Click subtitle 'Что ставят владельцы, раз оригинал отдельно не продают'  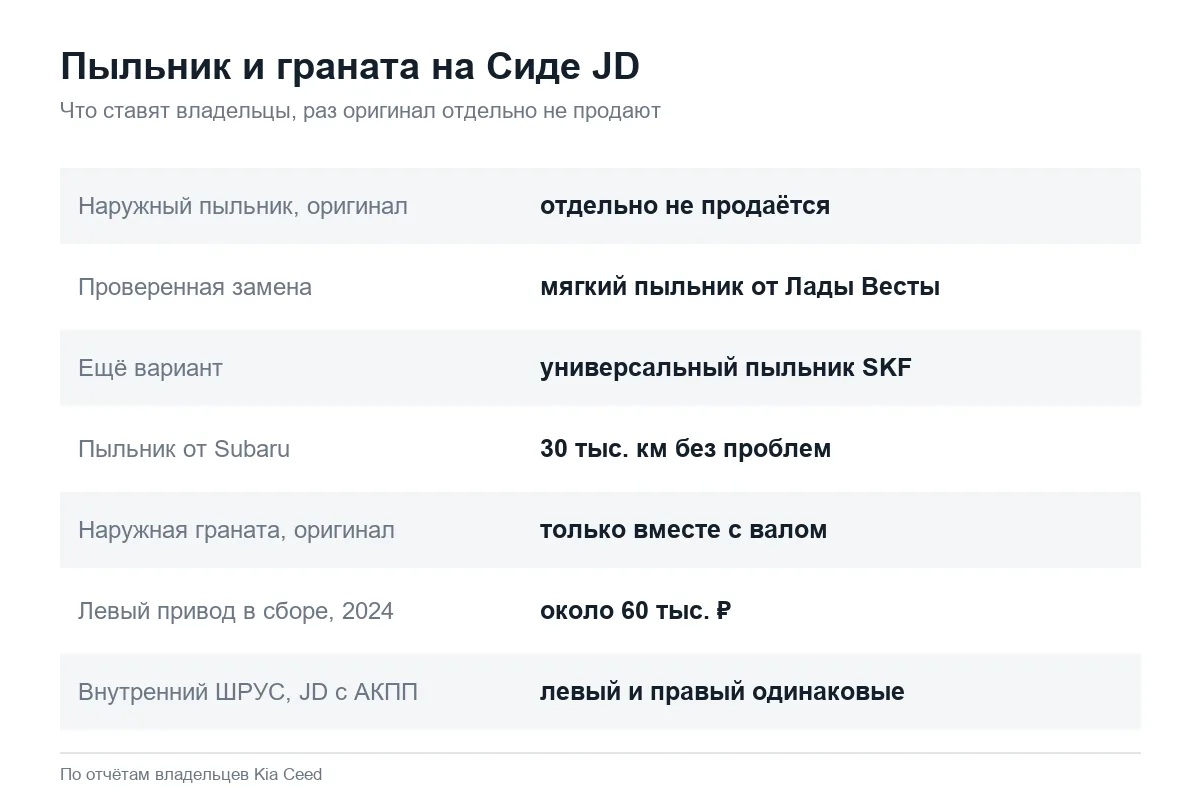point(360,111)
